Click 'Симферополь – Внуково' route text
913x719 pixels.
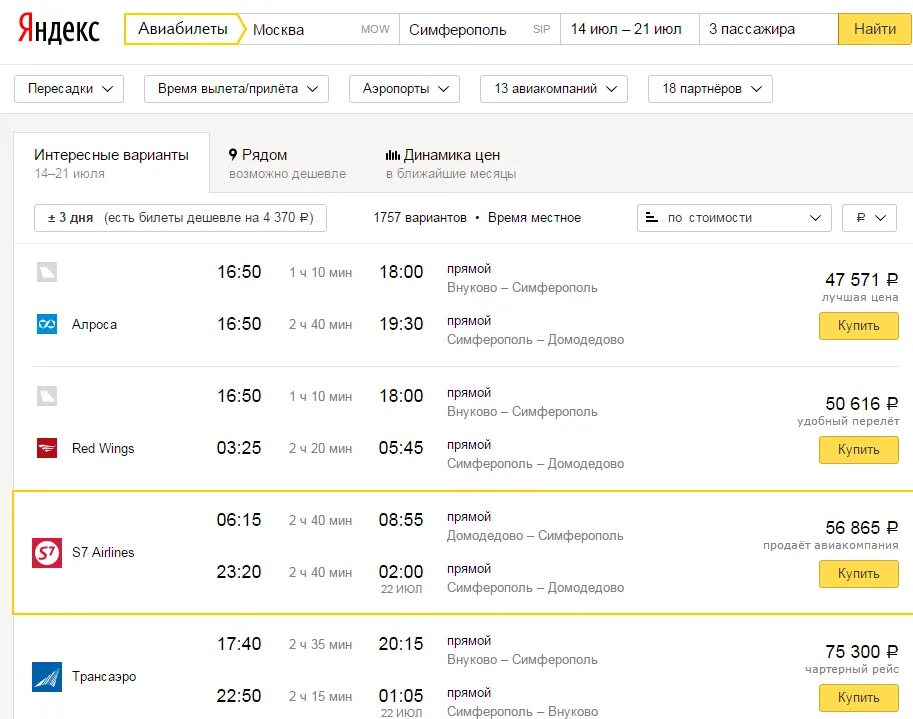(522, 711)
